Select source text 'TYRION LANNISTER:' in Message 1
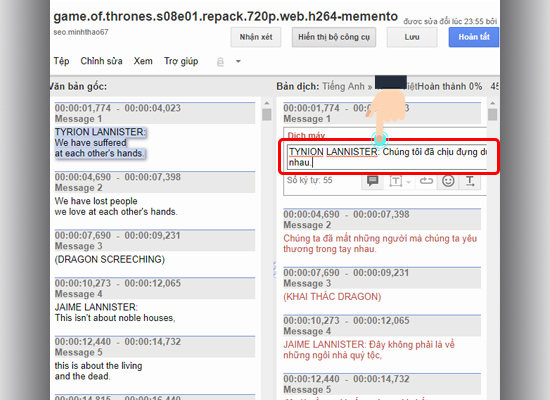This screenshot has width=550, height=400. [100, 132]
